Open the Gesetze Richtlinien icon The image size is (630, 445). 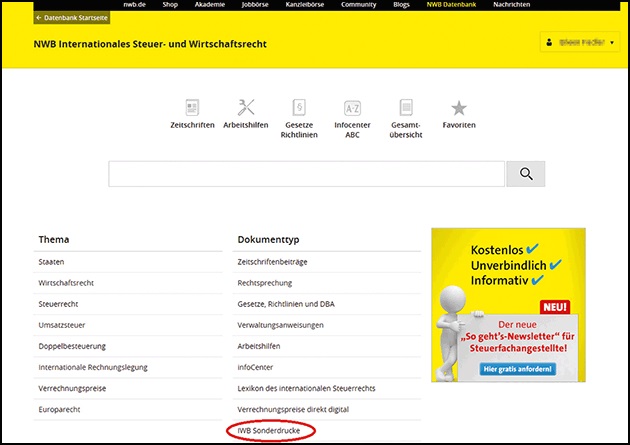pyautogui.click(x=297, y=108)
